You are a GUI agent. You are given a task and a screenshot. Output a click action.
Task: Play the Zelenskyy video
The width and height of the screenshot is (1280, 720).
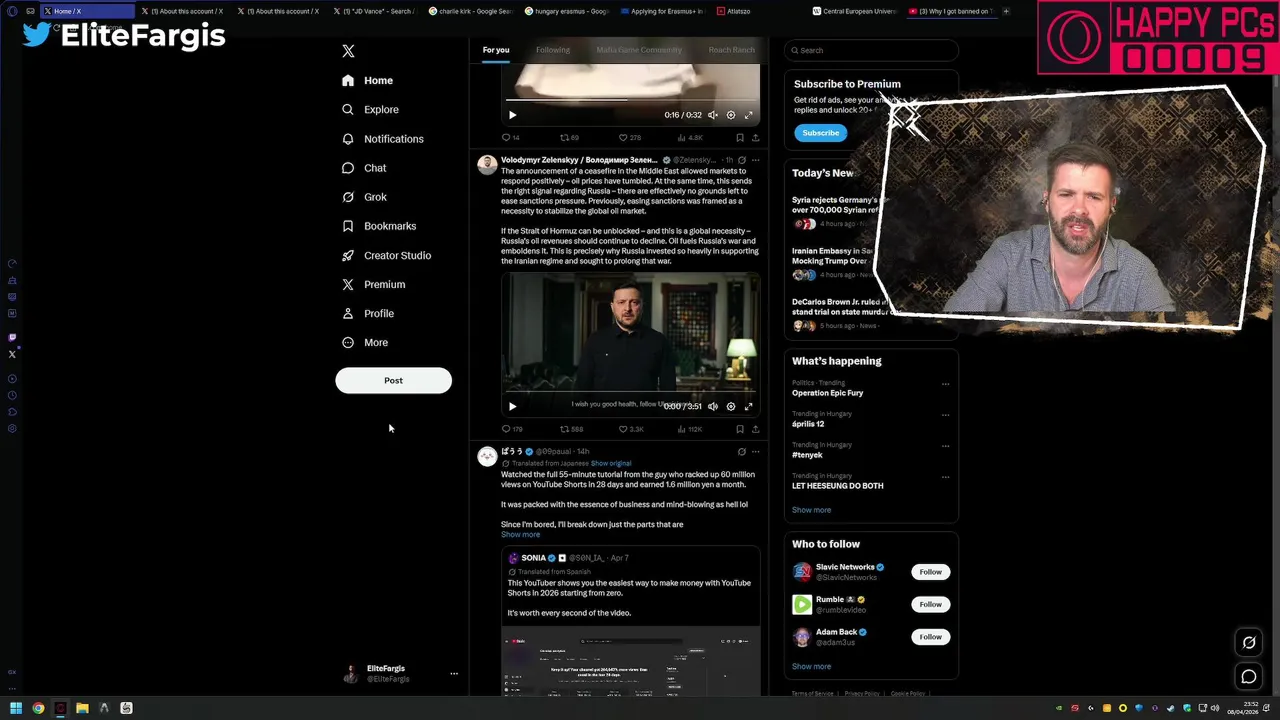tap(512, 406)
